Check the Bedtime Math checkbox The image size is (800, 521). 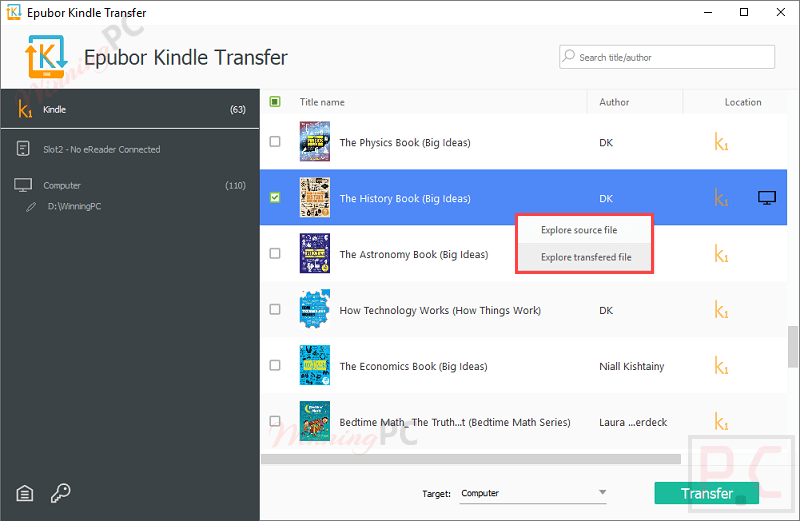(275, 421)
